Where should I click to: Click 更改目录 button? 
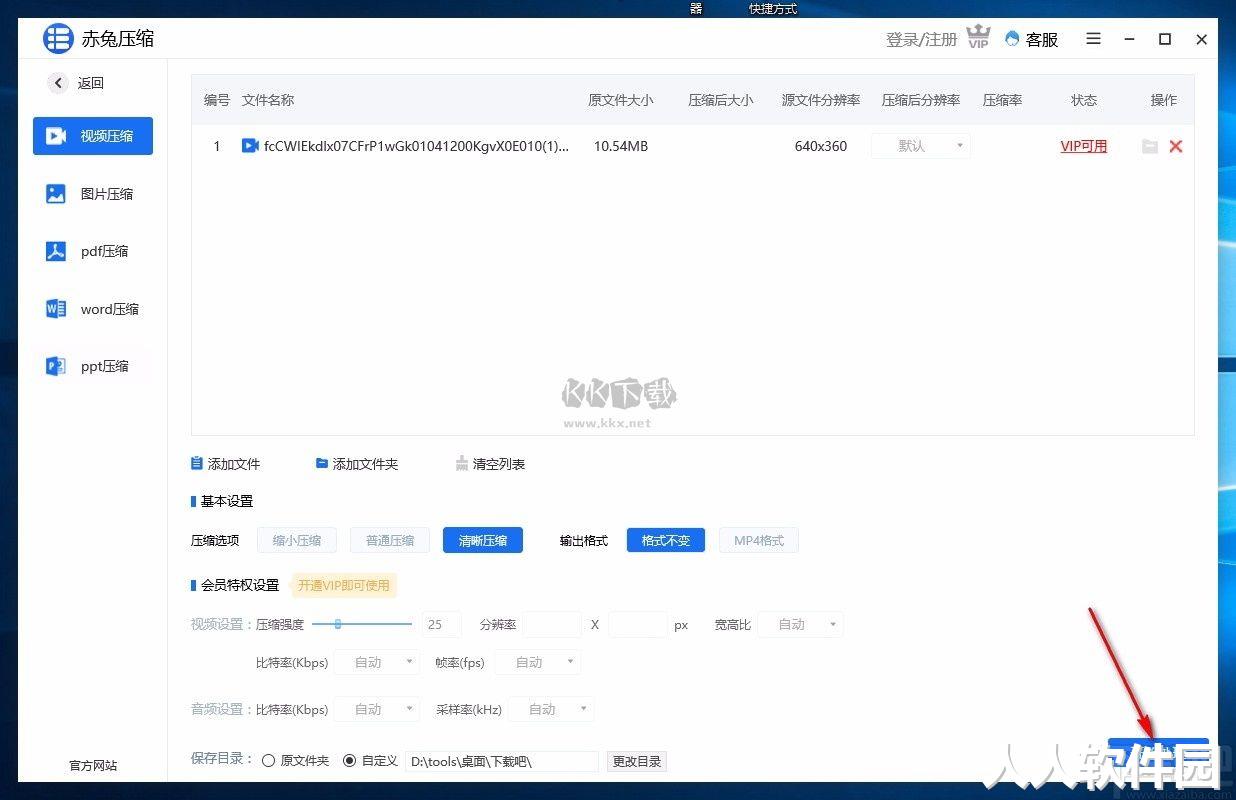[637, 761]
